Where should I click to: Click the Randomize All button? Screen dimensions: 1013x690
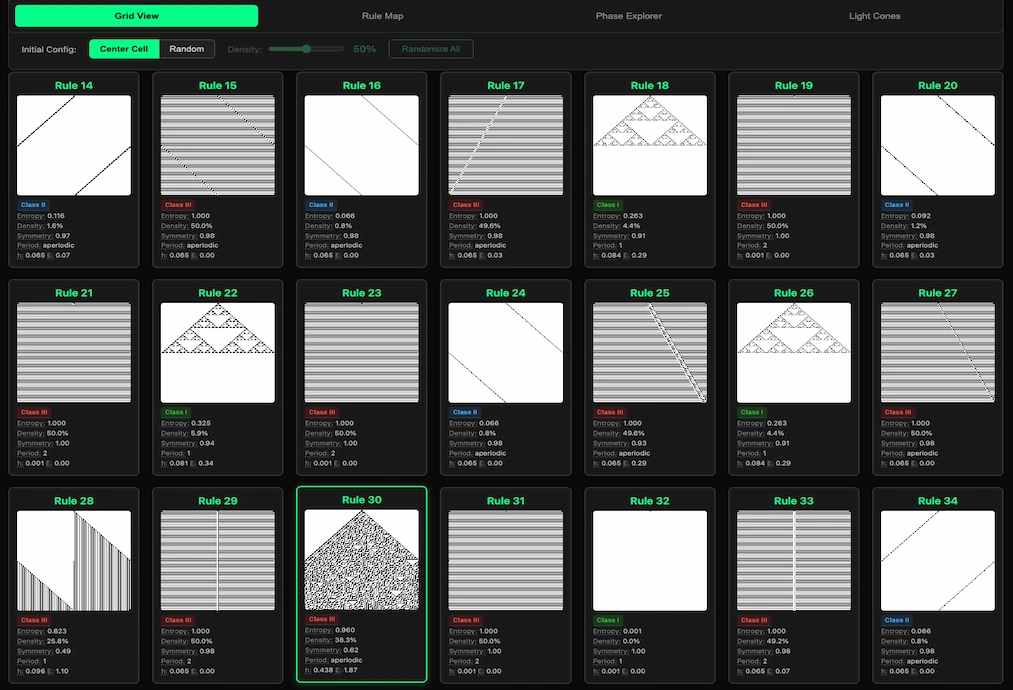430,48
